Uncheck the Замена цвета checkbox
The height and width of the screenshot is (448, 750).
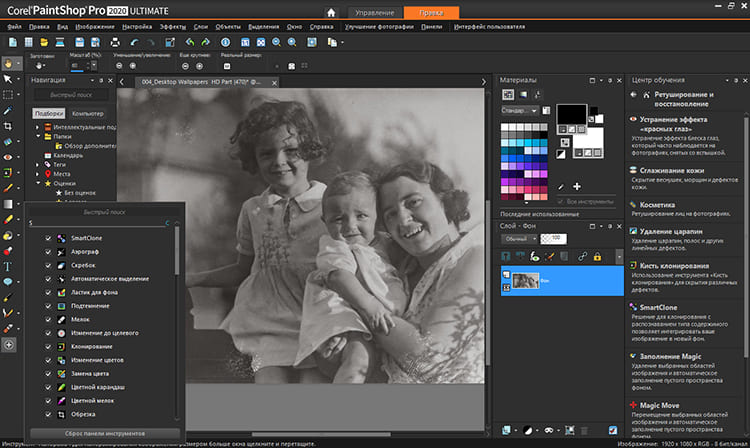click(48, 374)
